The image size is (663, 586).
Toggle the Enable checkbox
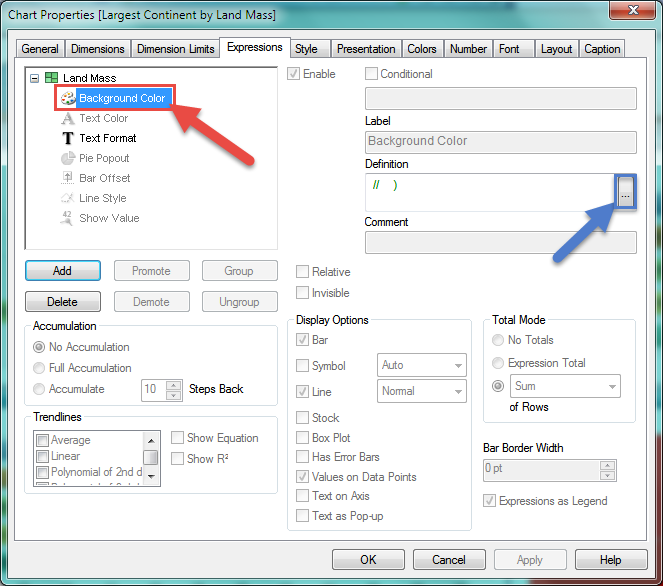coord(293,74)
